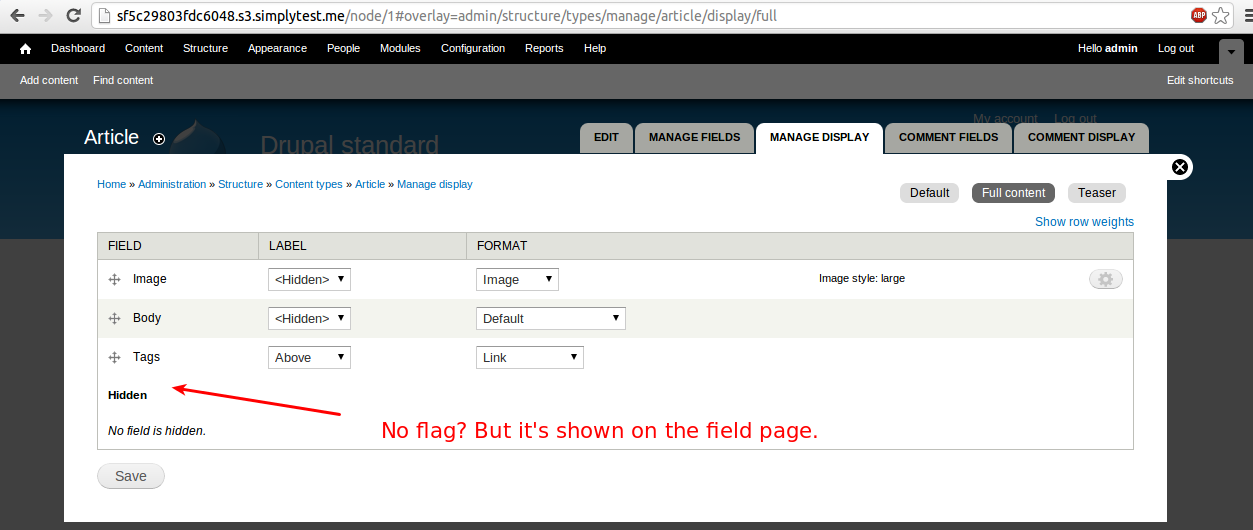The width and height of the screenshot is (1253, 530).
Task: Click the FIELD column header
Action: 125,246
